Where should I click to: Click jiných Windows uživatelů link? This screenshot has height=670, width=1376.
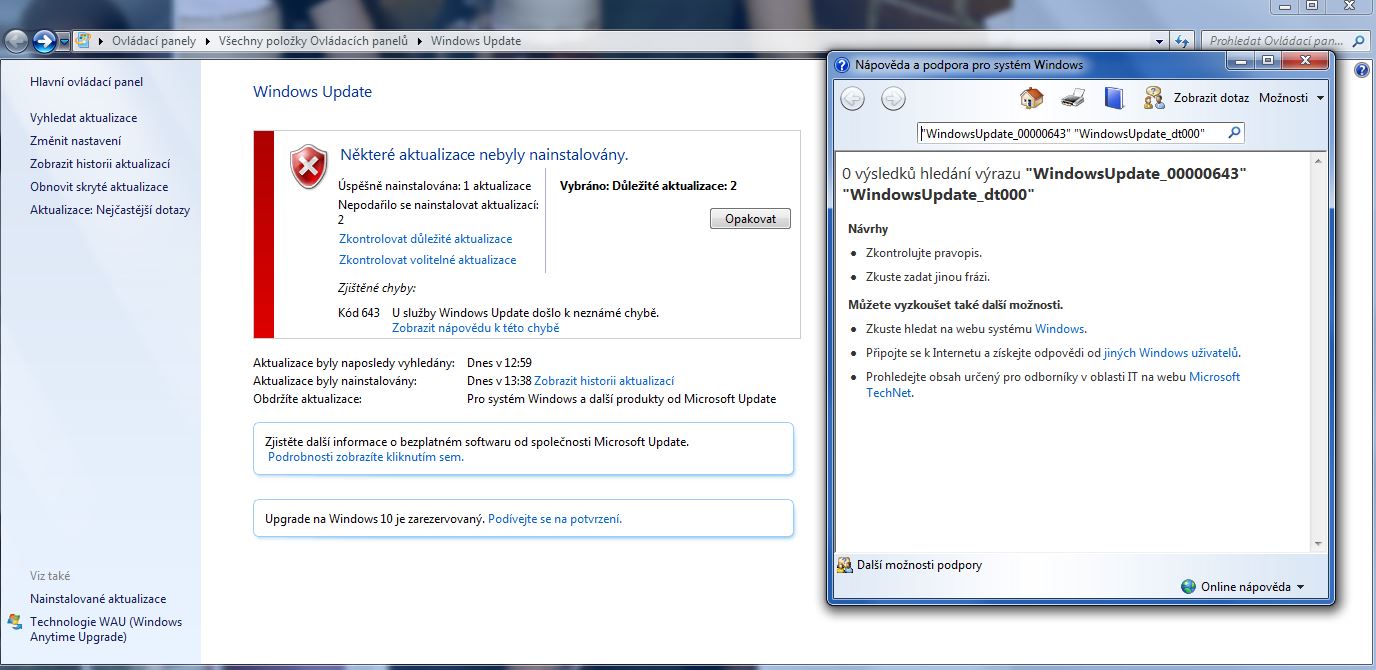tap(1172, 352)
